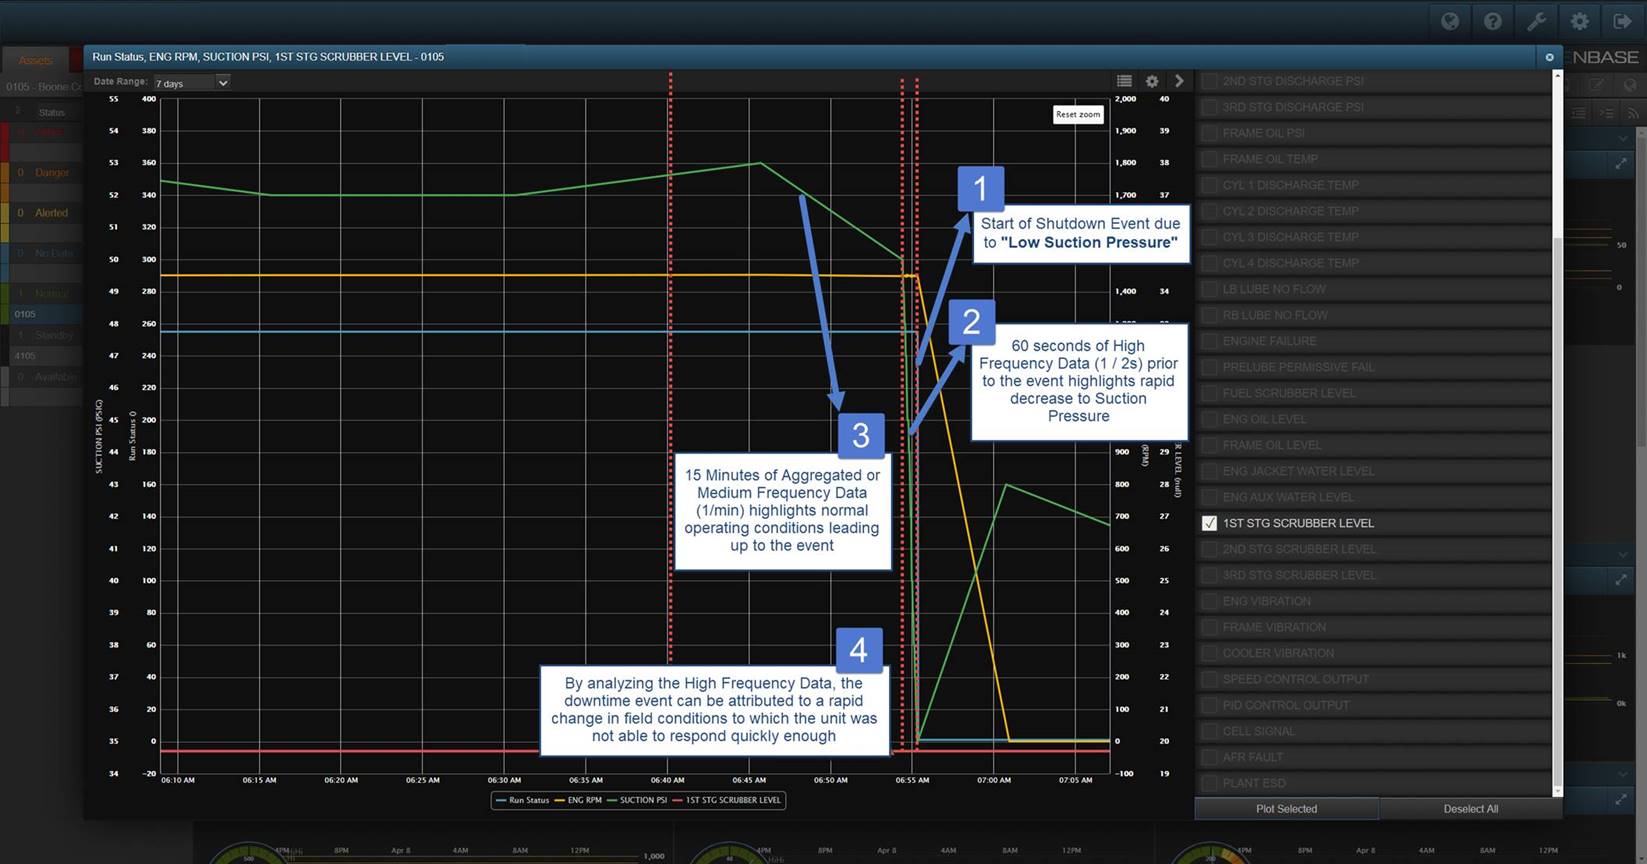
Task: Click the Deselect All button
Action: click(1470, 809)
